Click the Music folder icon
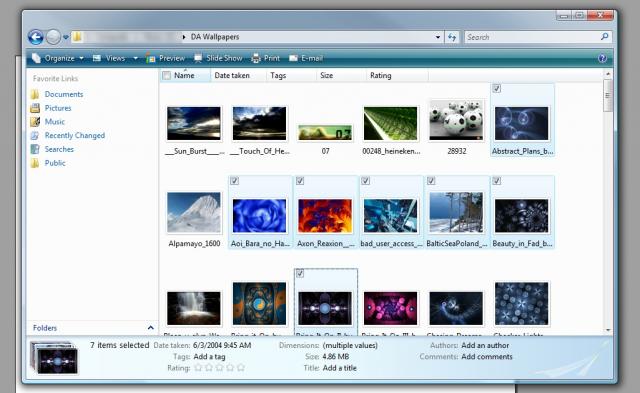The width and height of the screenshot is (640, 393). tap(35, 122)
